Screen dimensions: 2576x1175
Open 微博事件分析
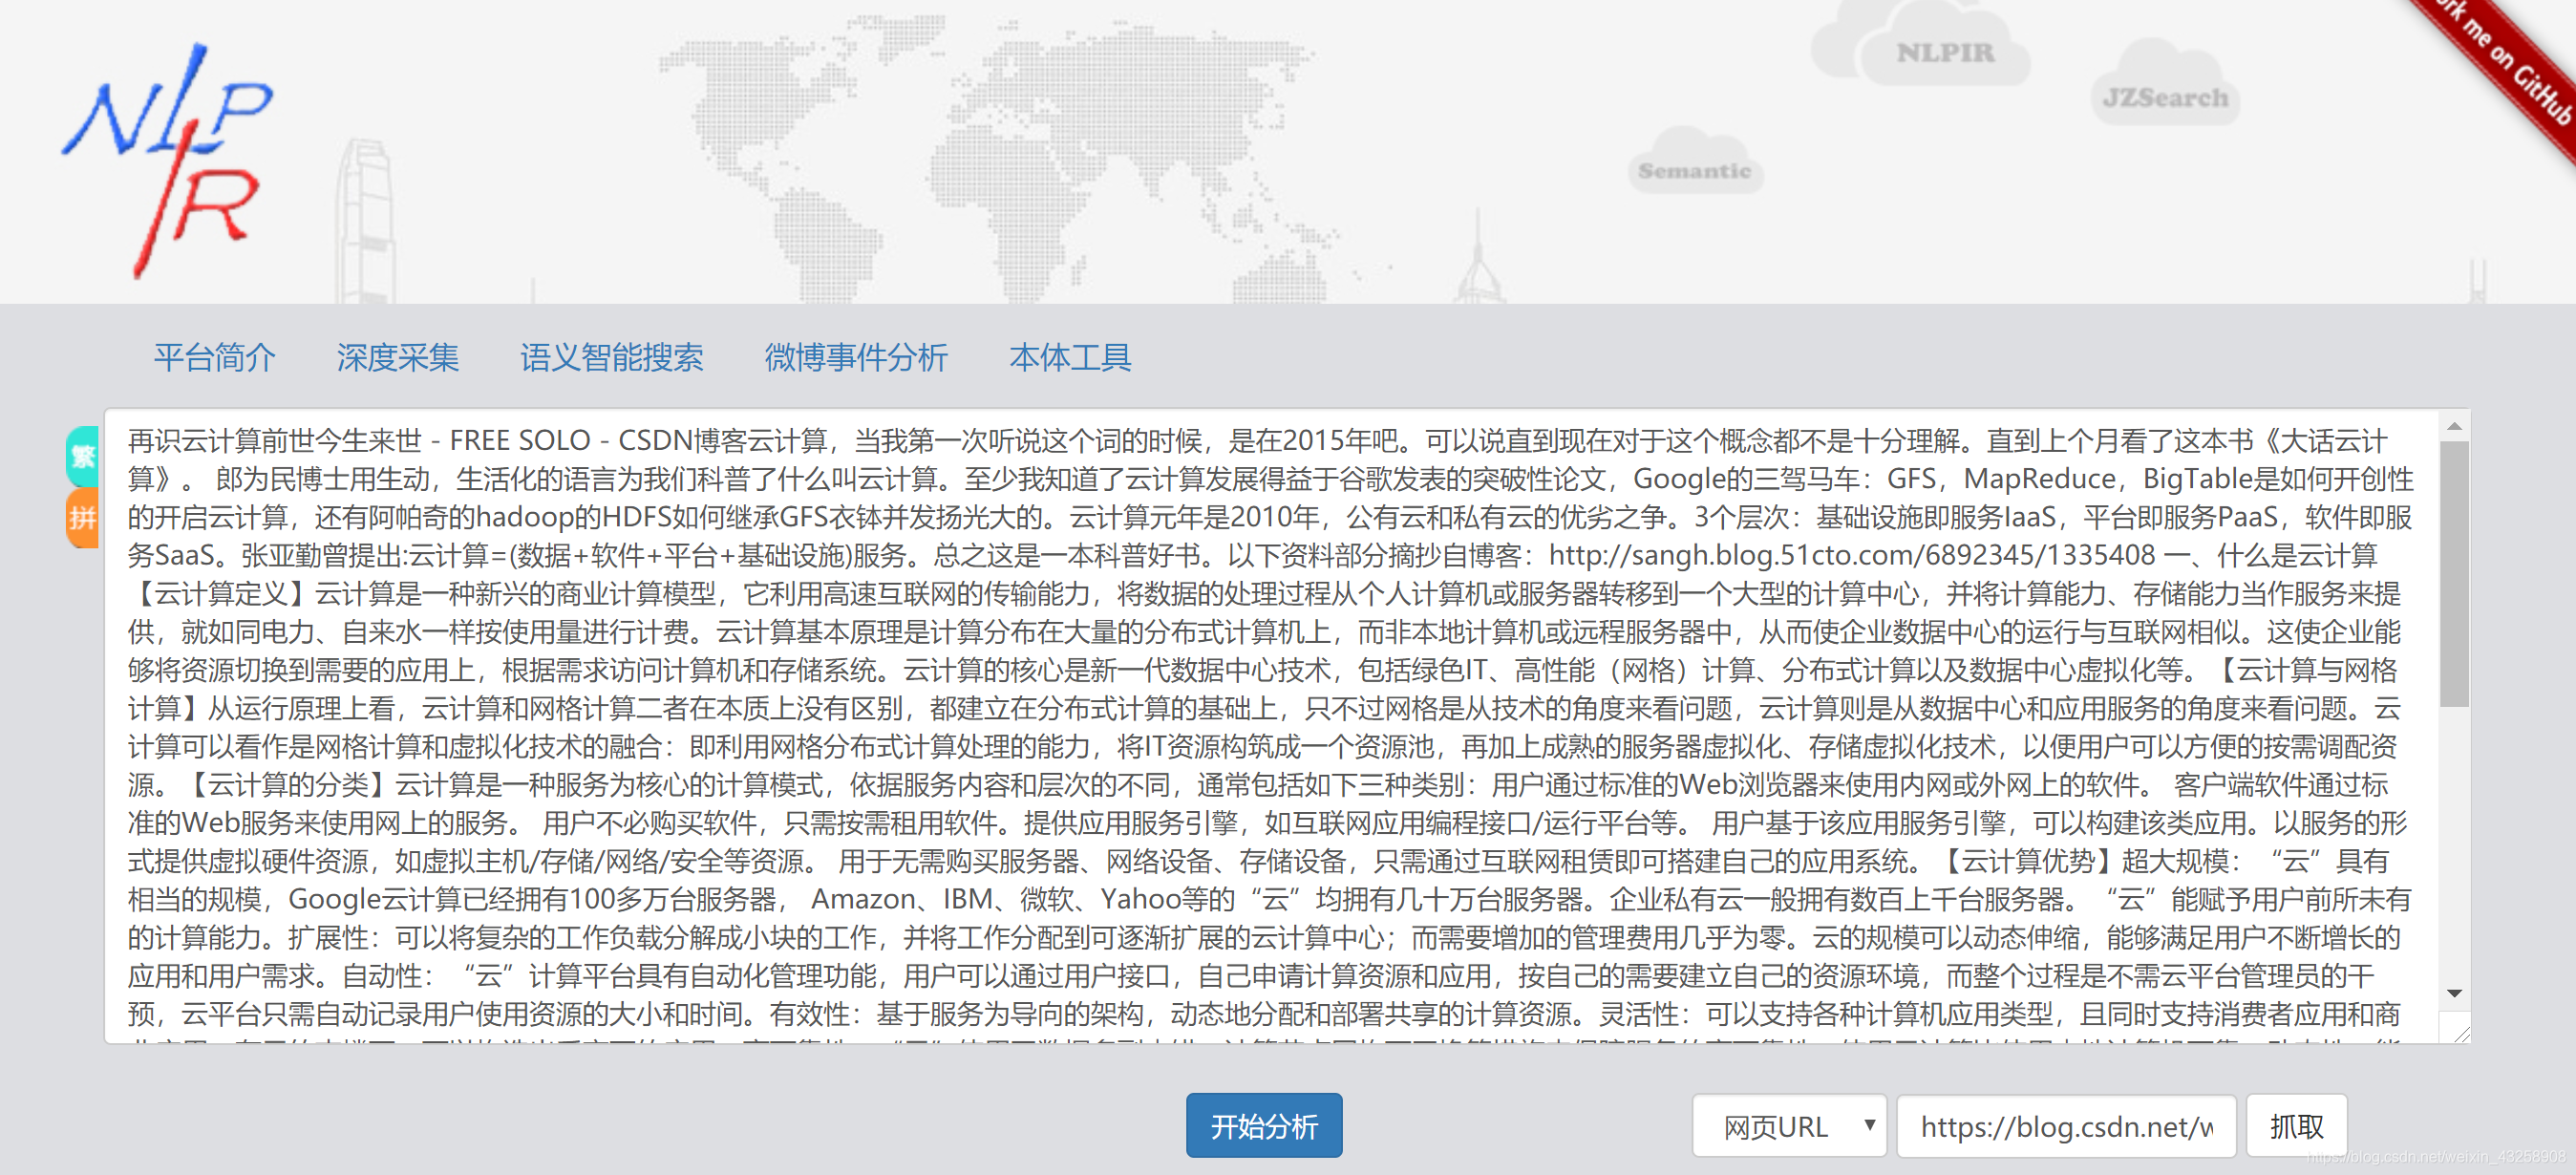click(x=857, y=358)
